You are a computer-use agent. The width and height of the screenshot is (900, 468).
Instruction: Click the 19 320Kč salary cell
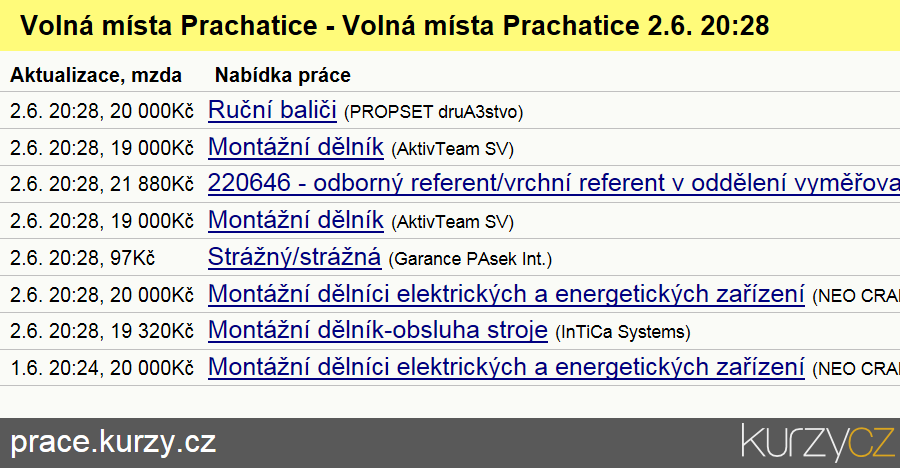pos(152,331)
